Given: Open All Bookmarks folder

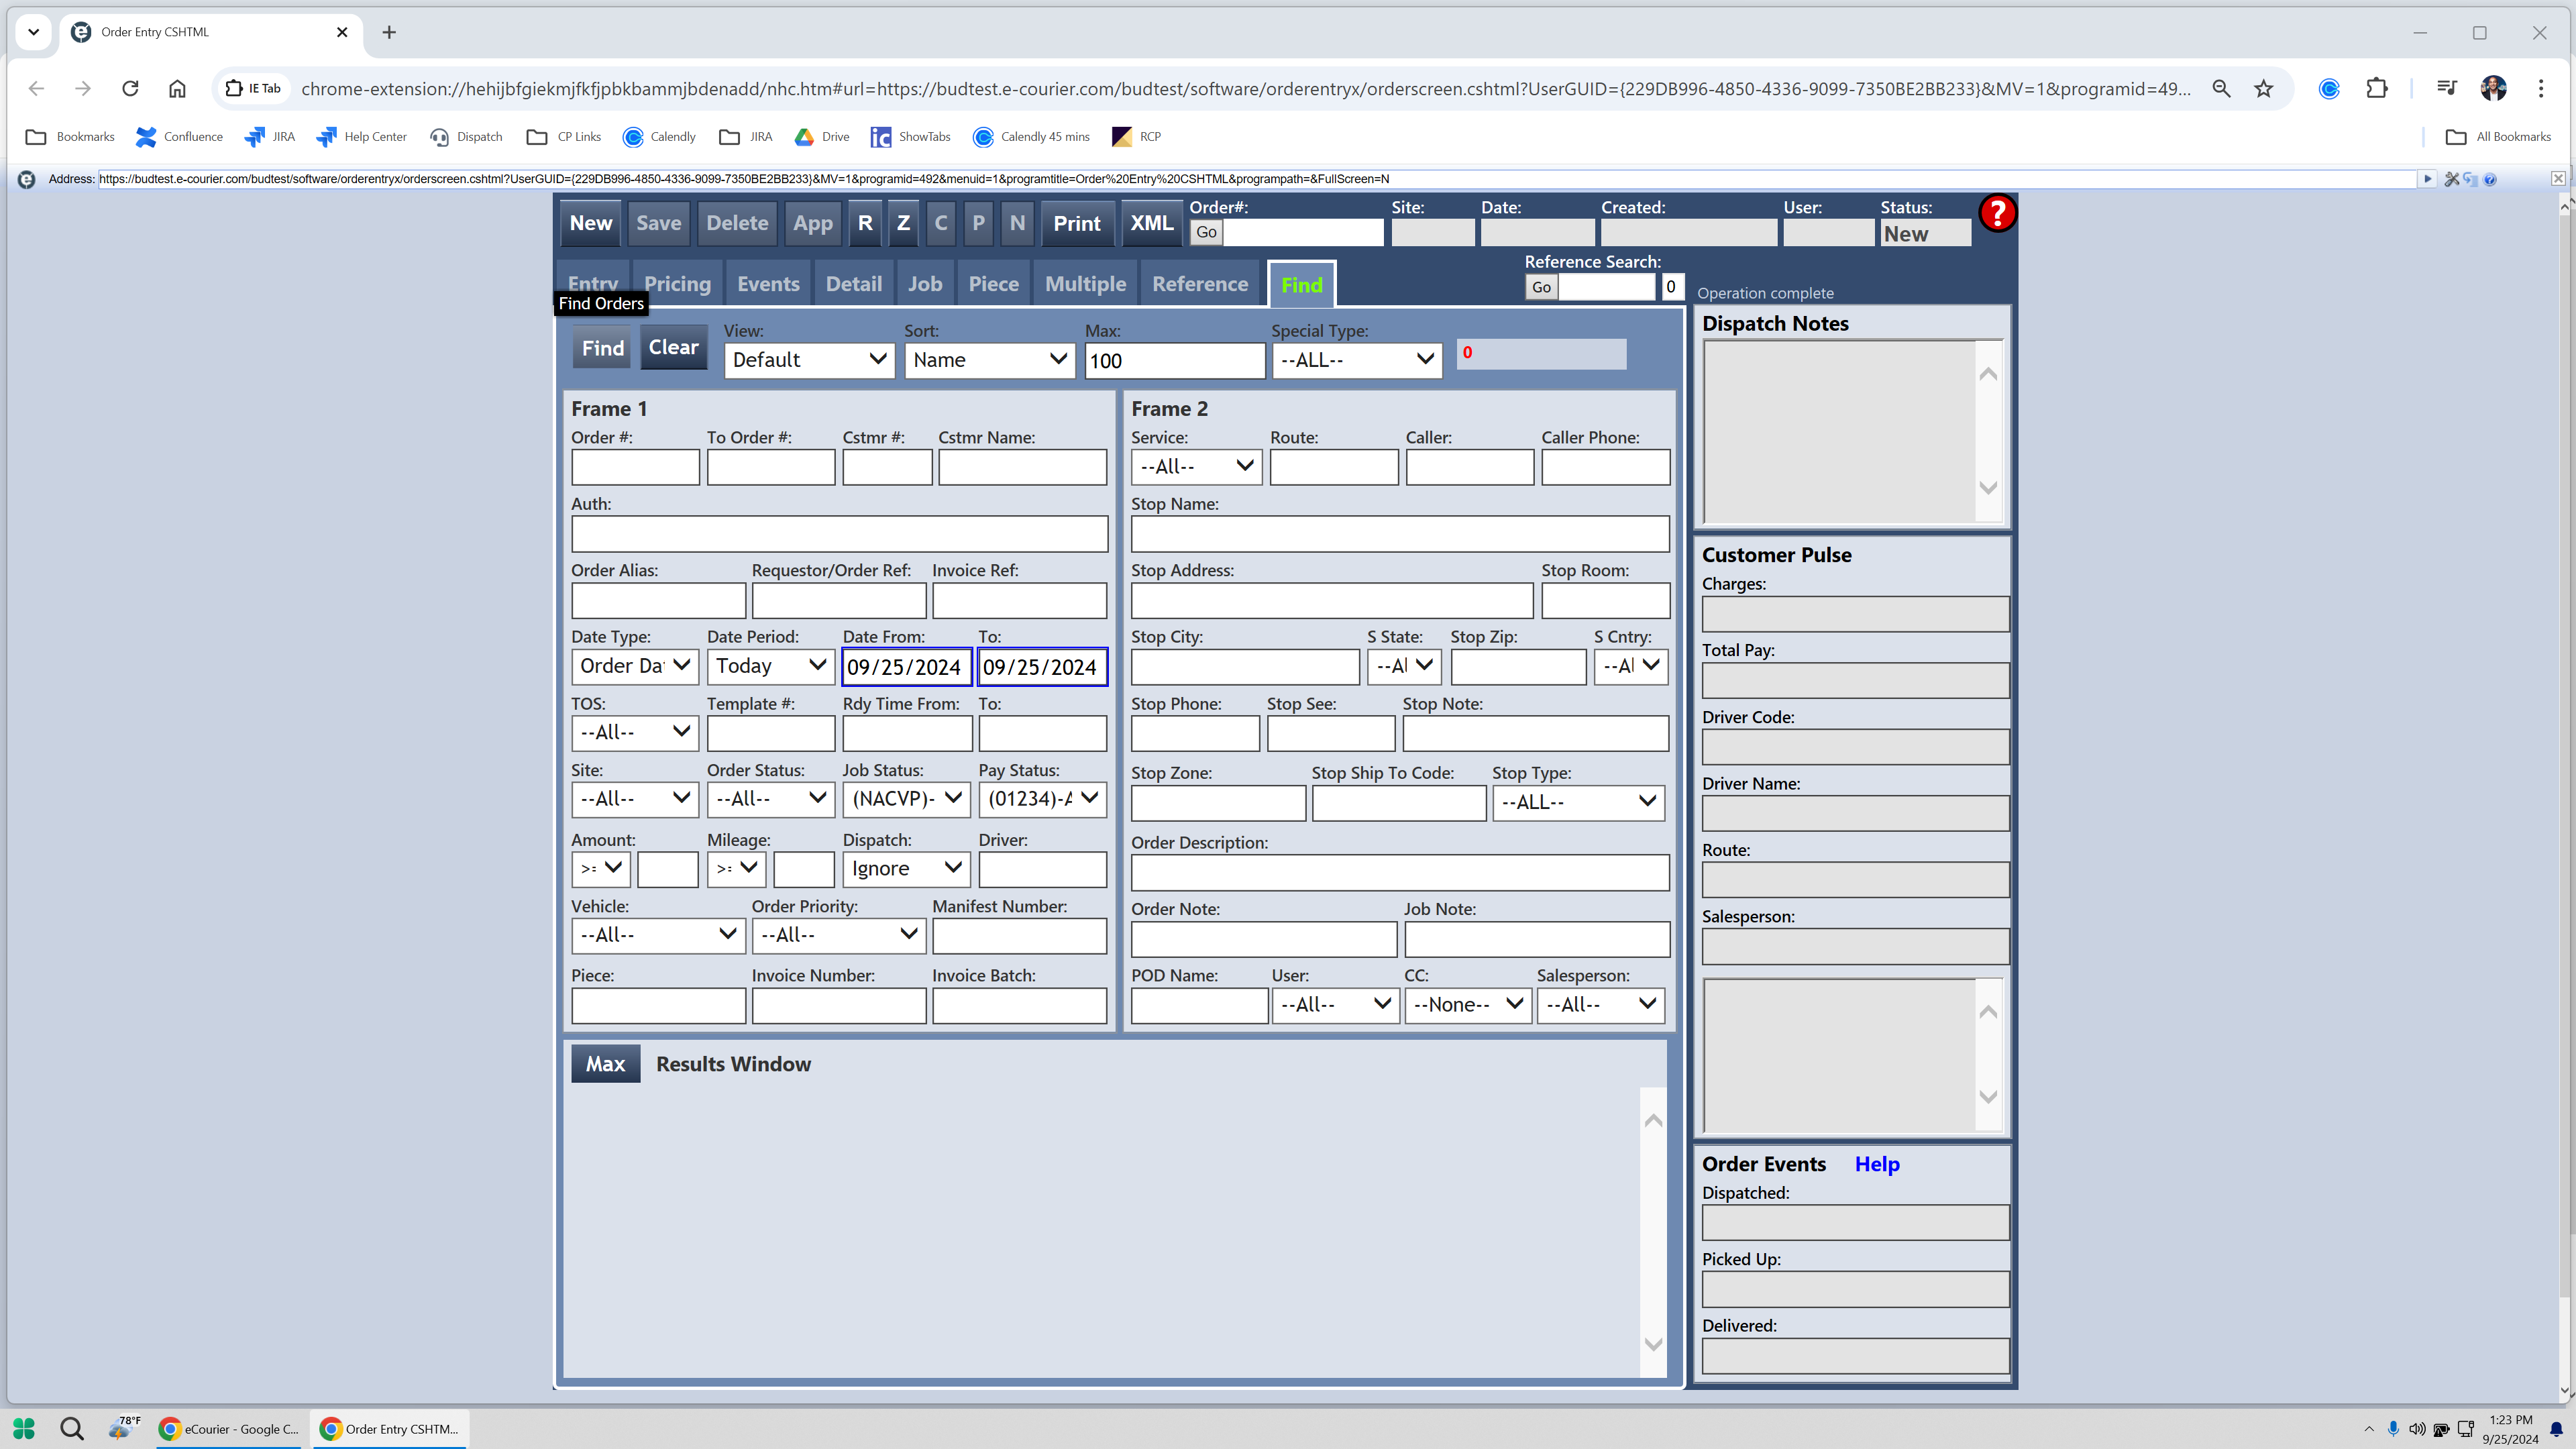Looking at the screenshot, I should 2498,136.
